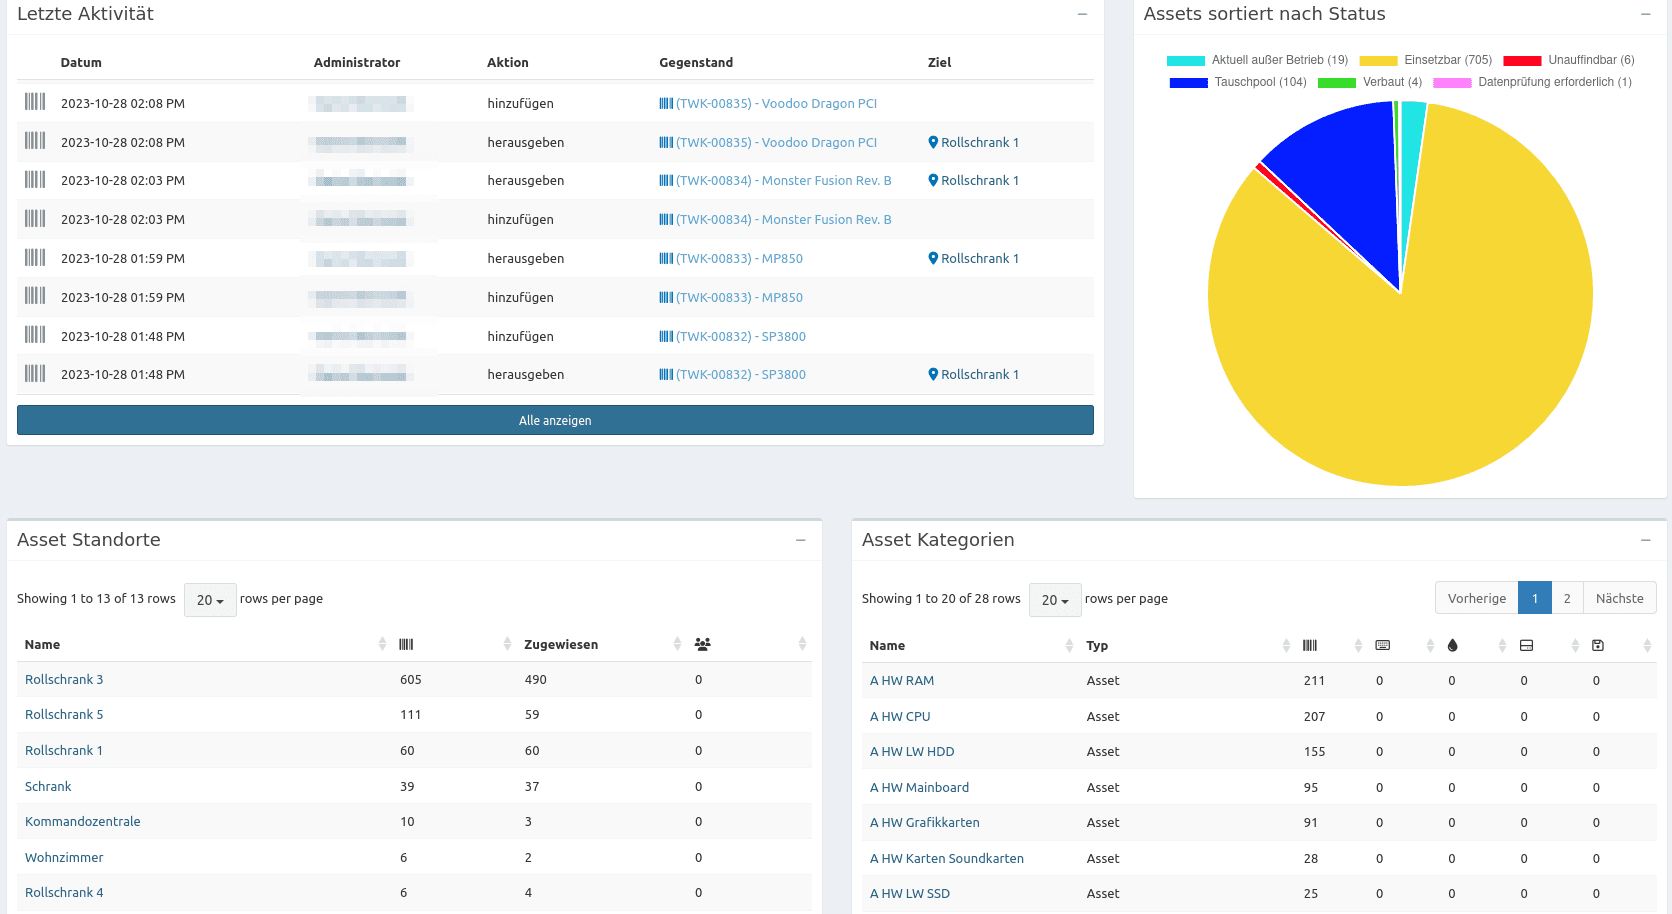Toggle Verbaut legend entry
The width and height of the screenshot is (1672, 914).
click(x=1370, y=82)
